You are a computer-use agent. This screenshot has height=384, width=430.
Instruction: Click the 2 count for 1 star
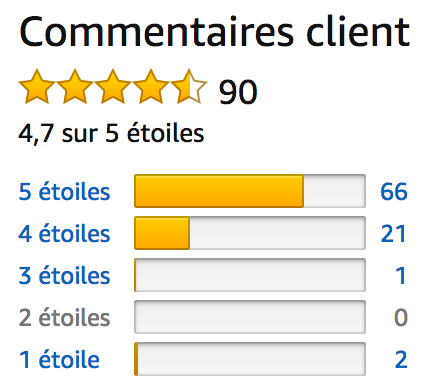401,360
